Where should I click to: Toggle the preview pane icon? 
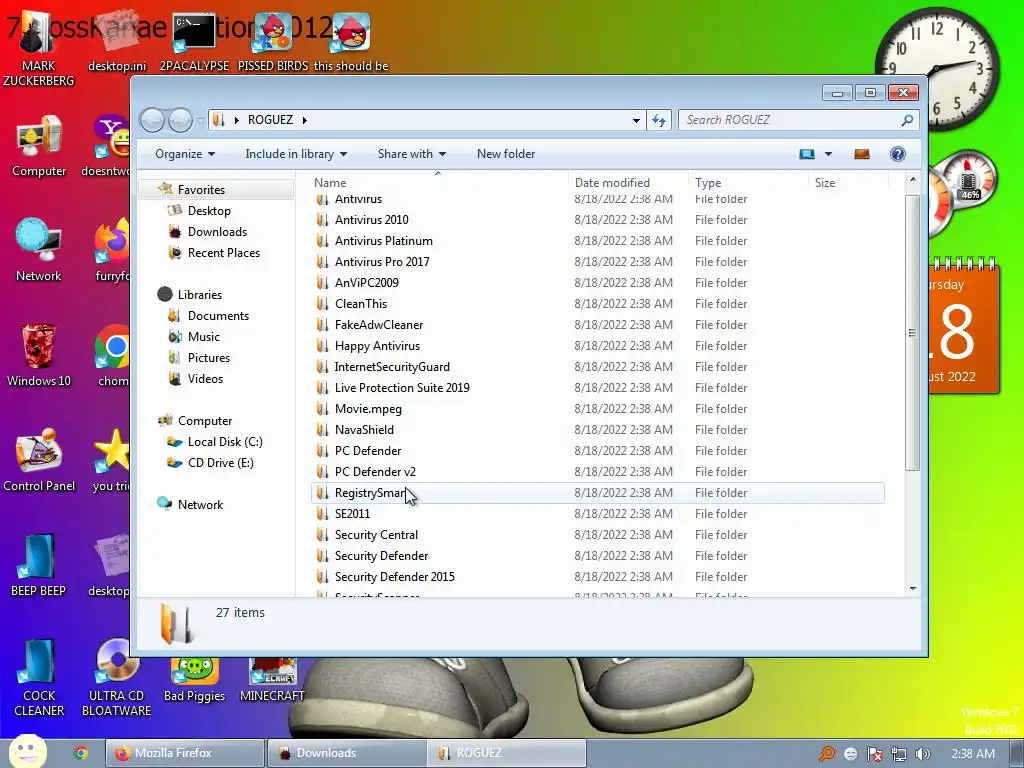click(861, 154)
